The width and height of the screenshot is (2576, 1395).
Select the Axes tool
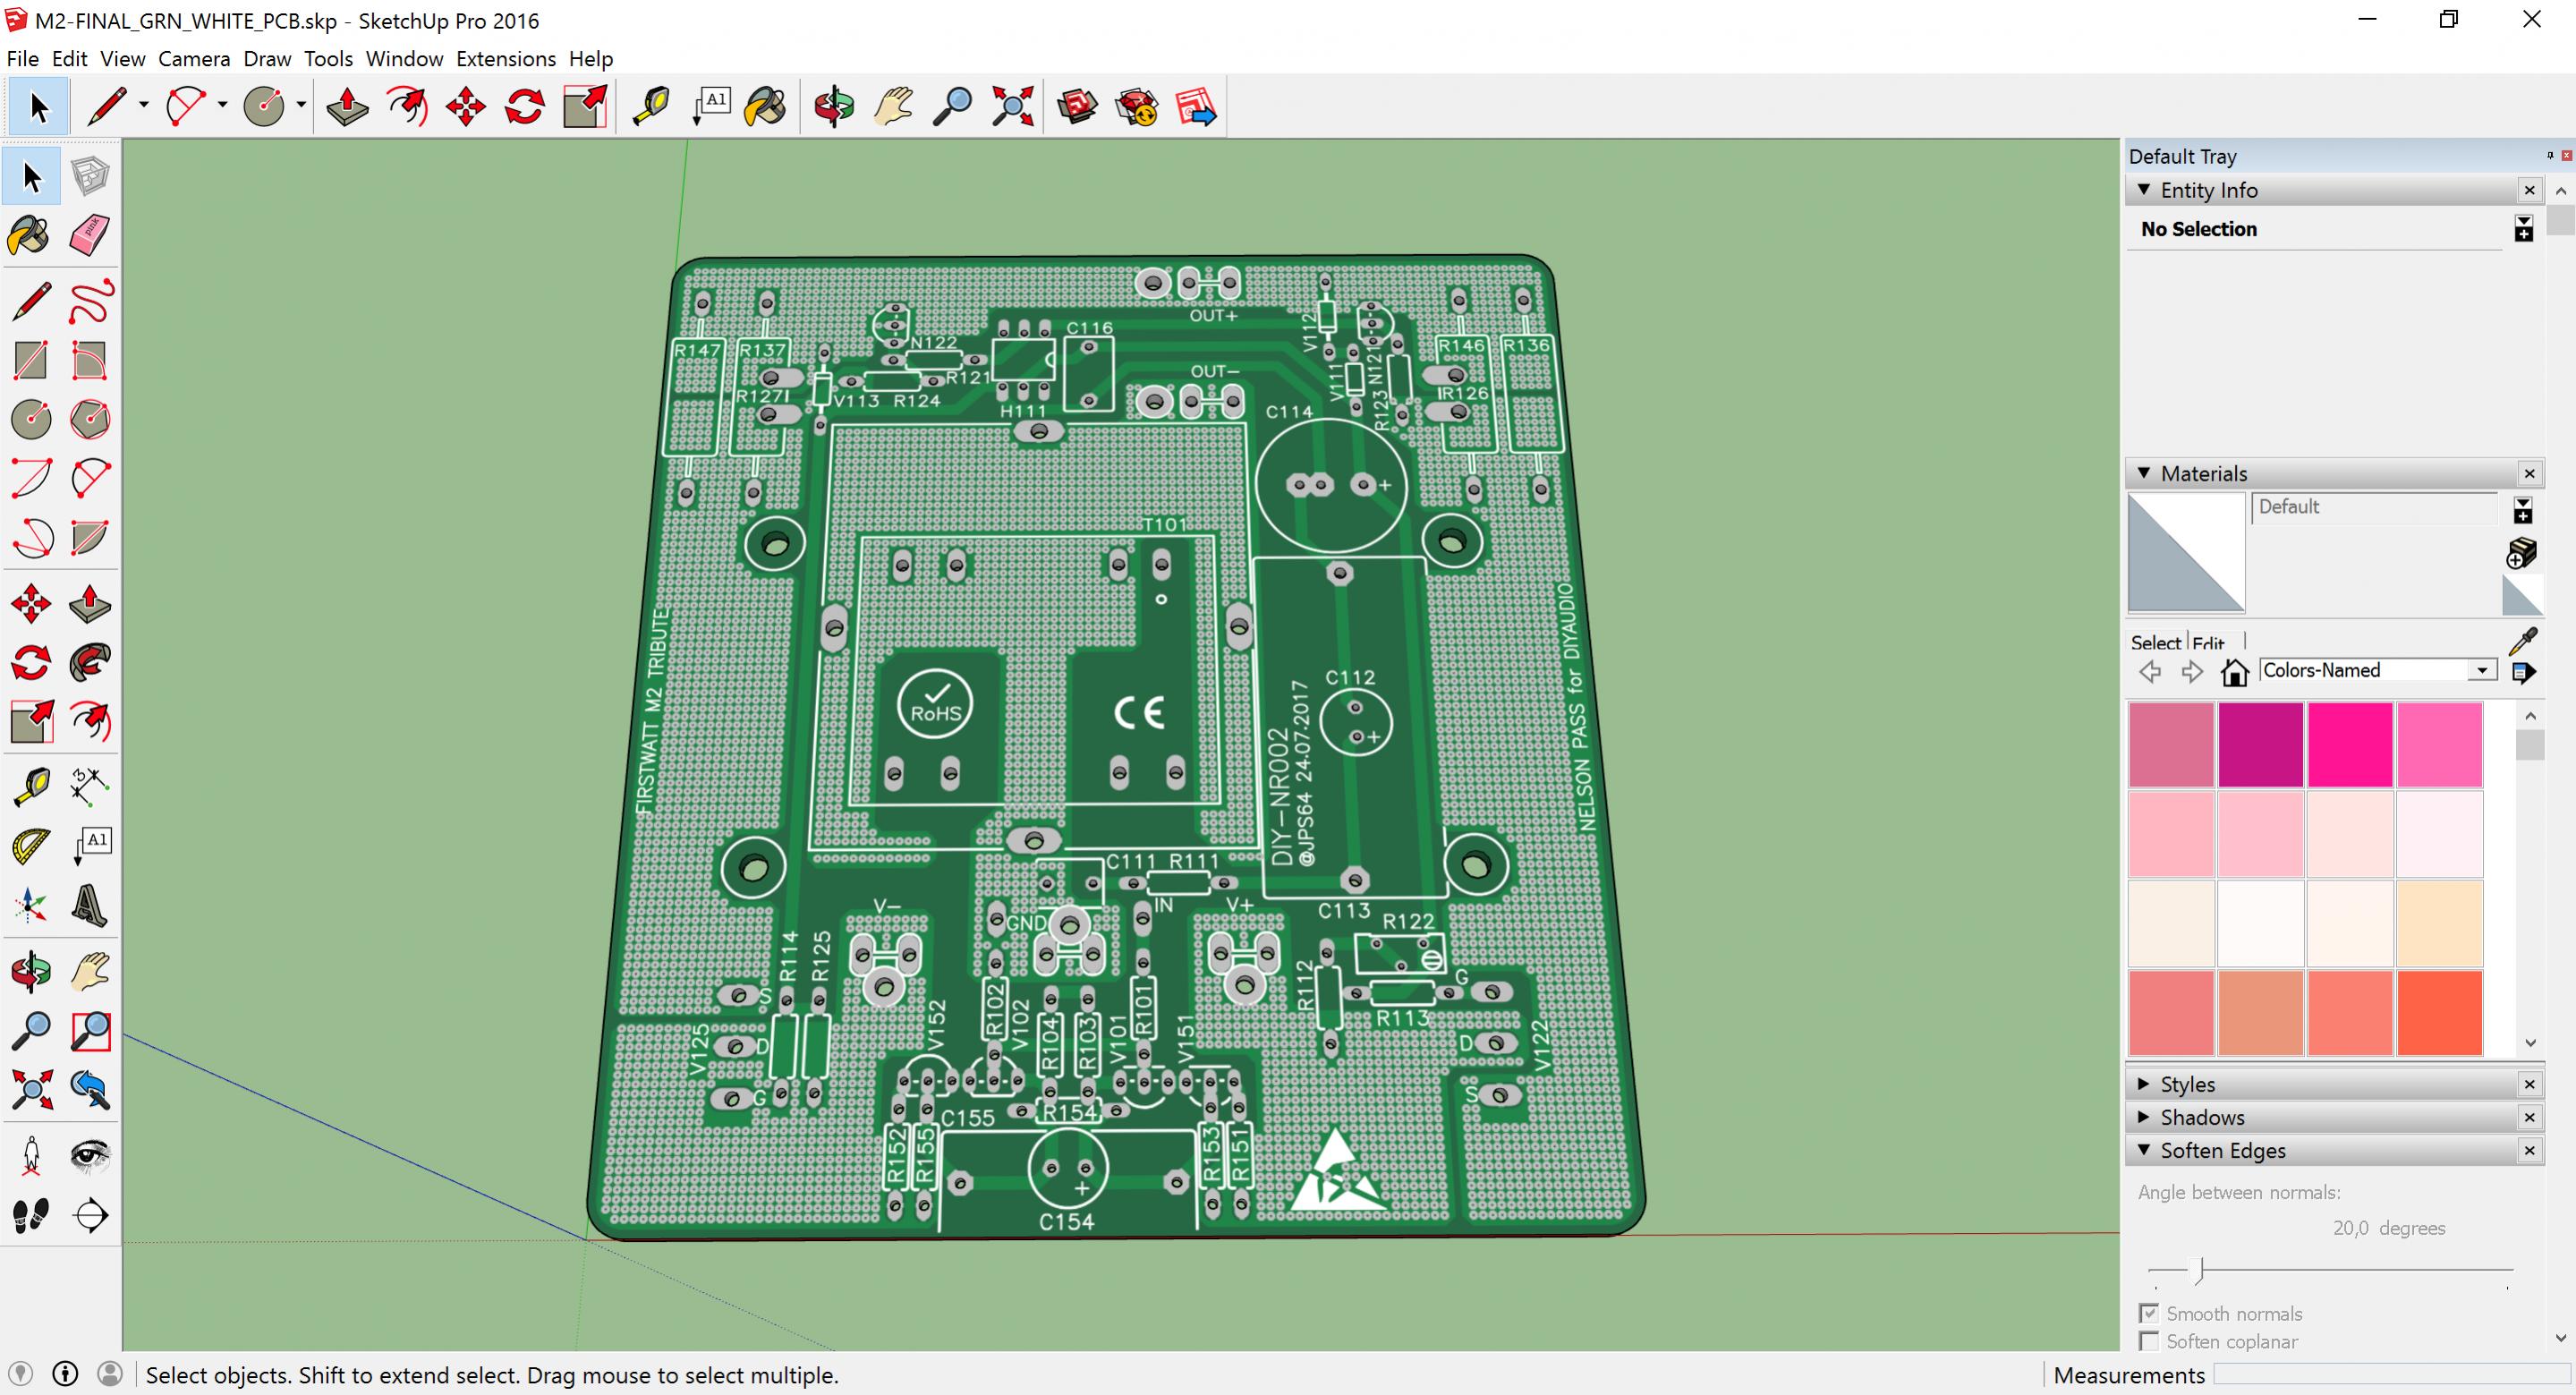coord(31,905)
